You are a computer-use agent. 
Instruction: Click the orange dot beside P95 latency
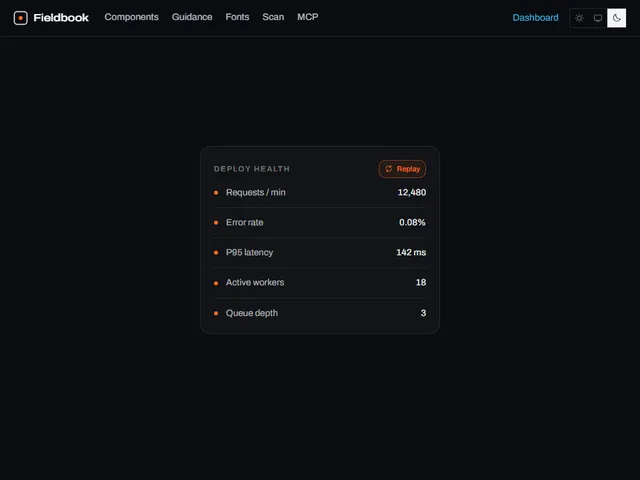[216, 253]
